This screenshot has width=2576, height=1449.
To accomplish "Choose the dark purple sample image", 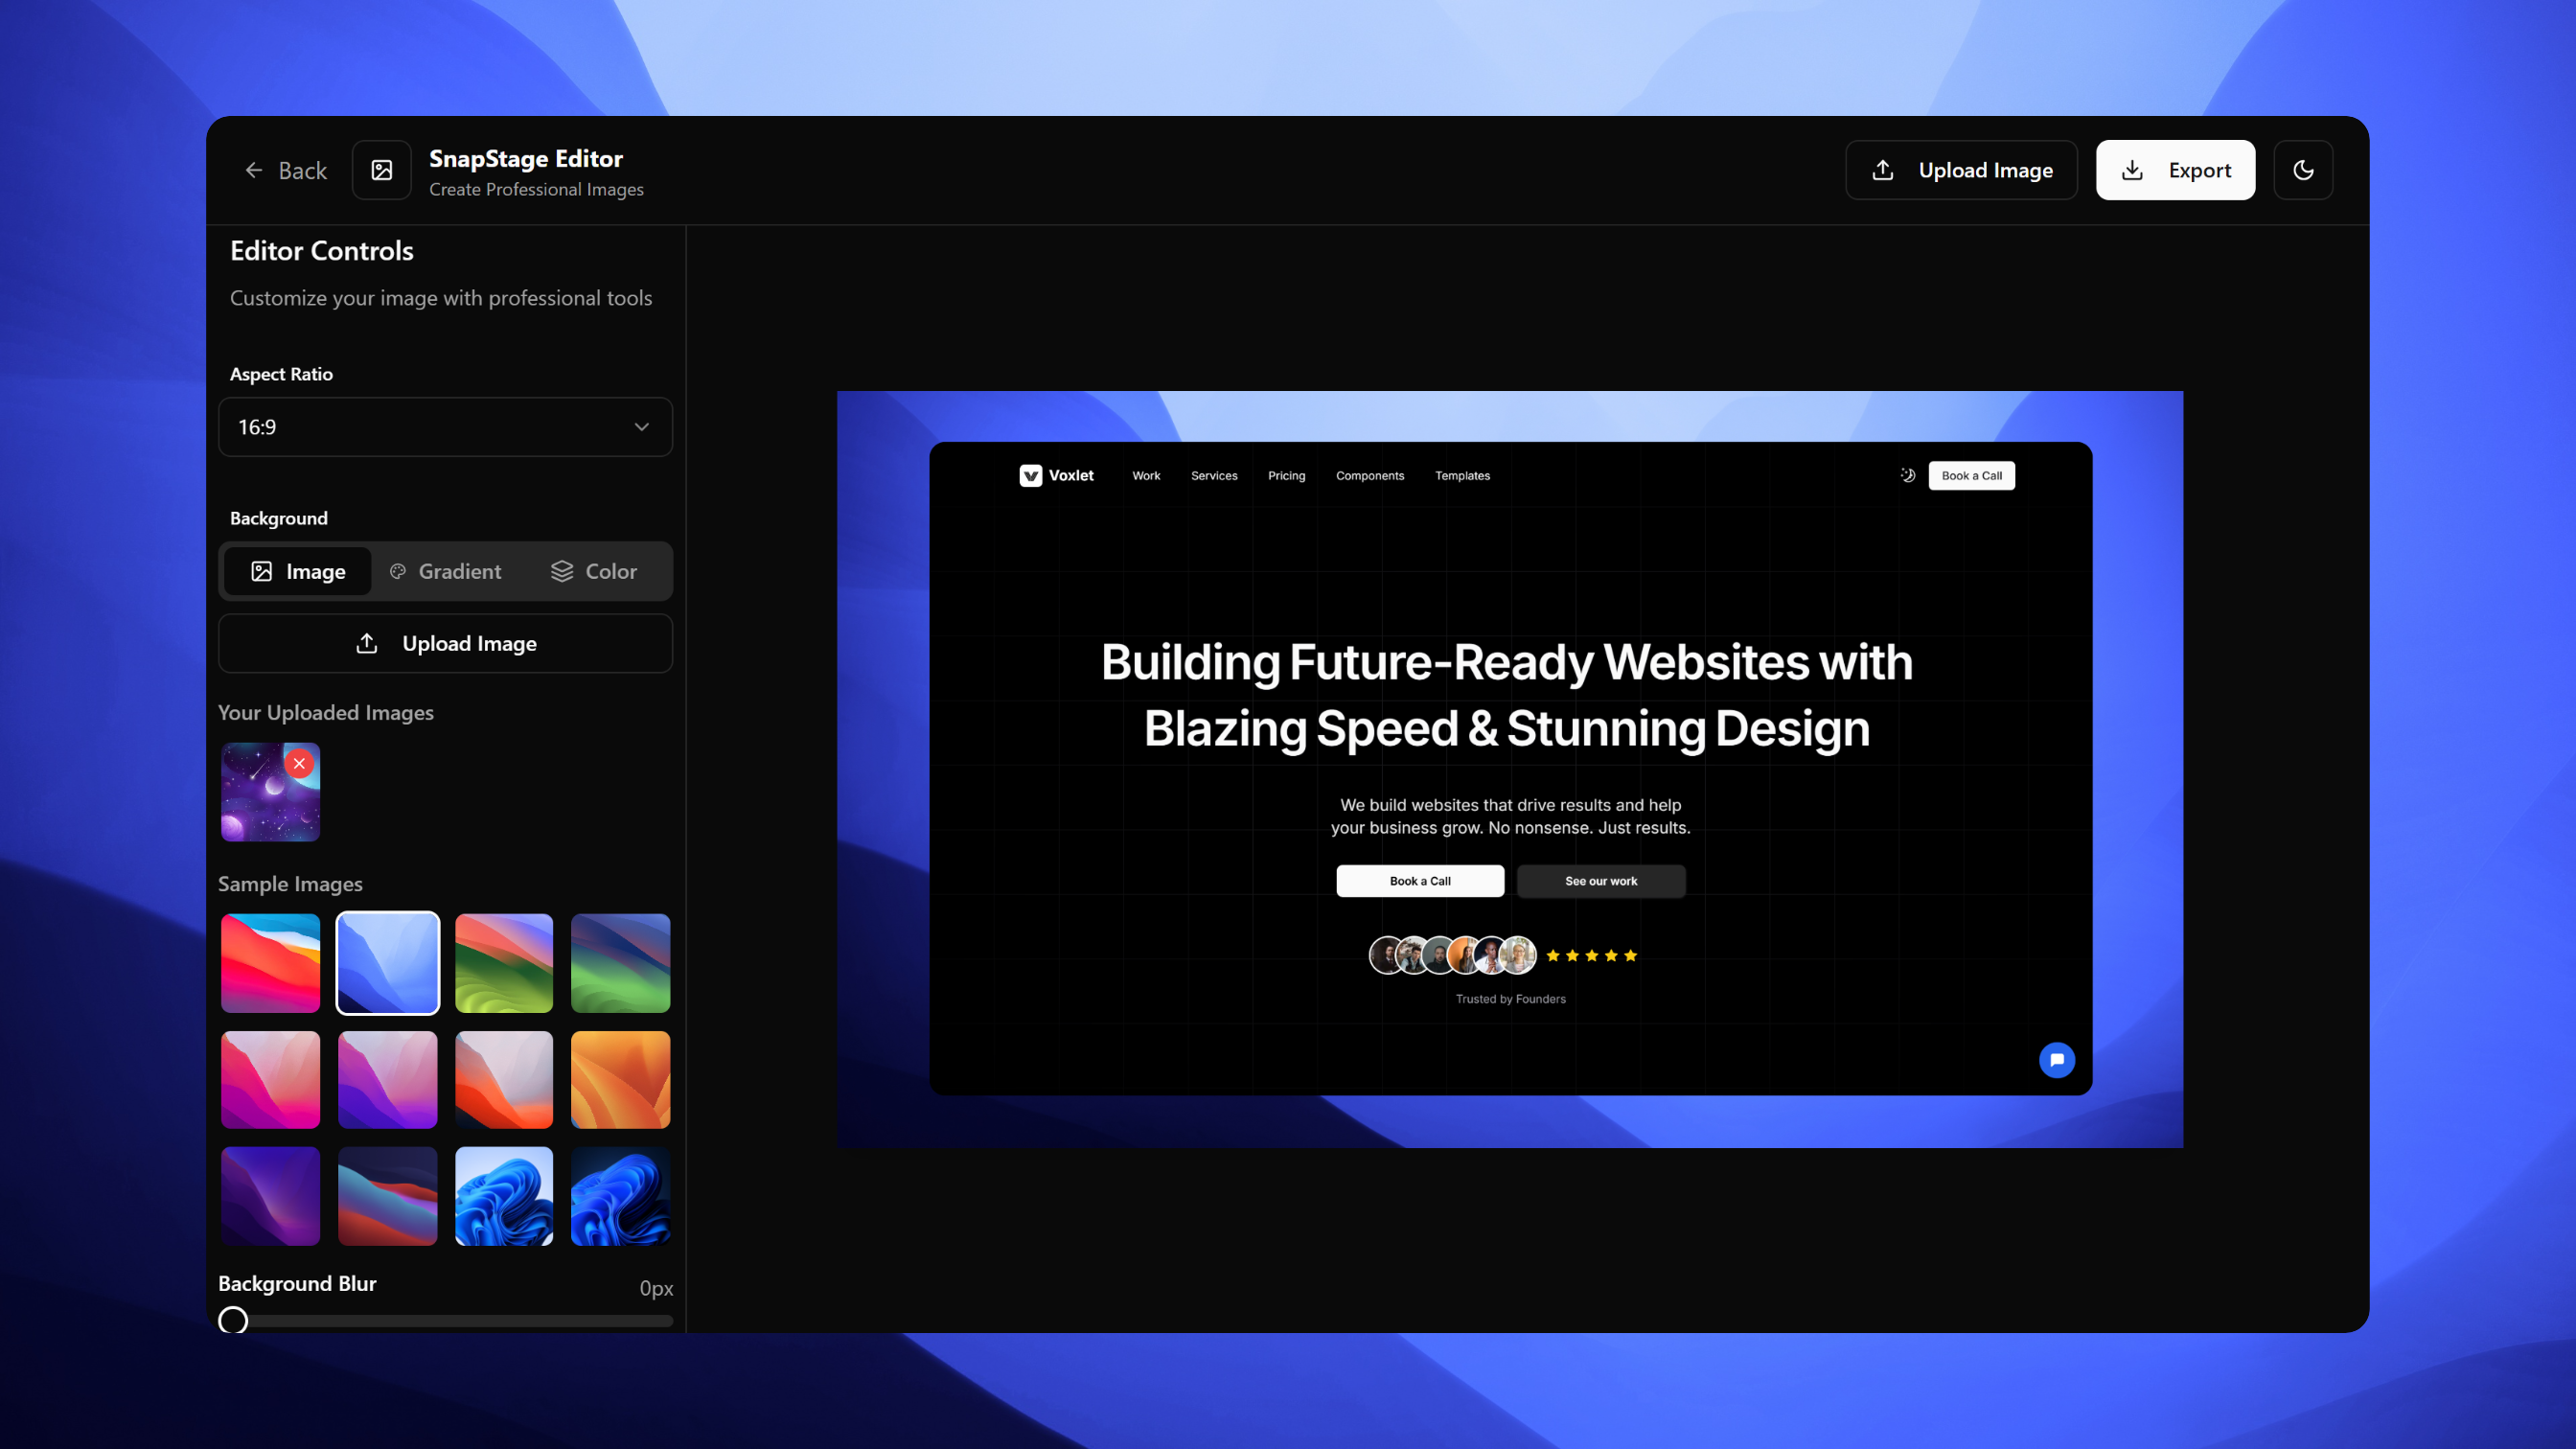I will coord(270,1196).
